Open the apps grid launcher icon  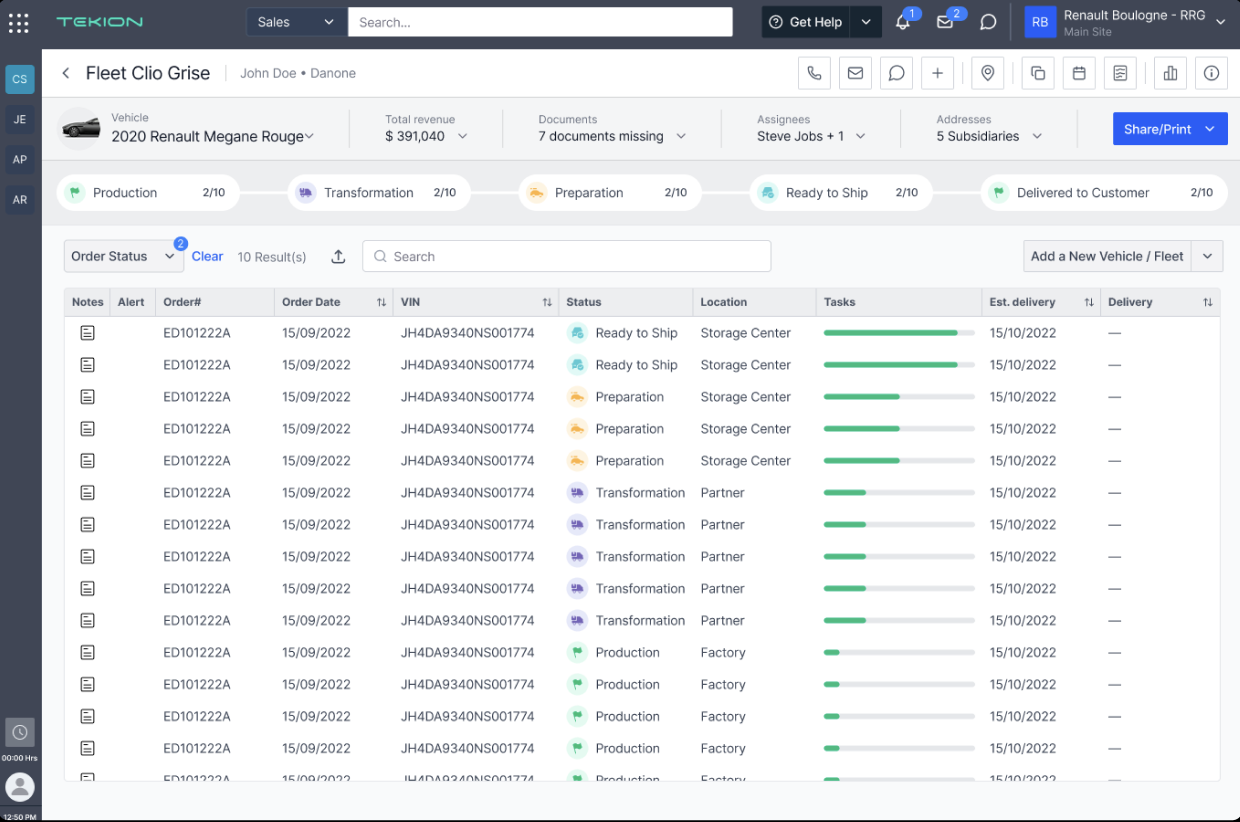[18, 22]
